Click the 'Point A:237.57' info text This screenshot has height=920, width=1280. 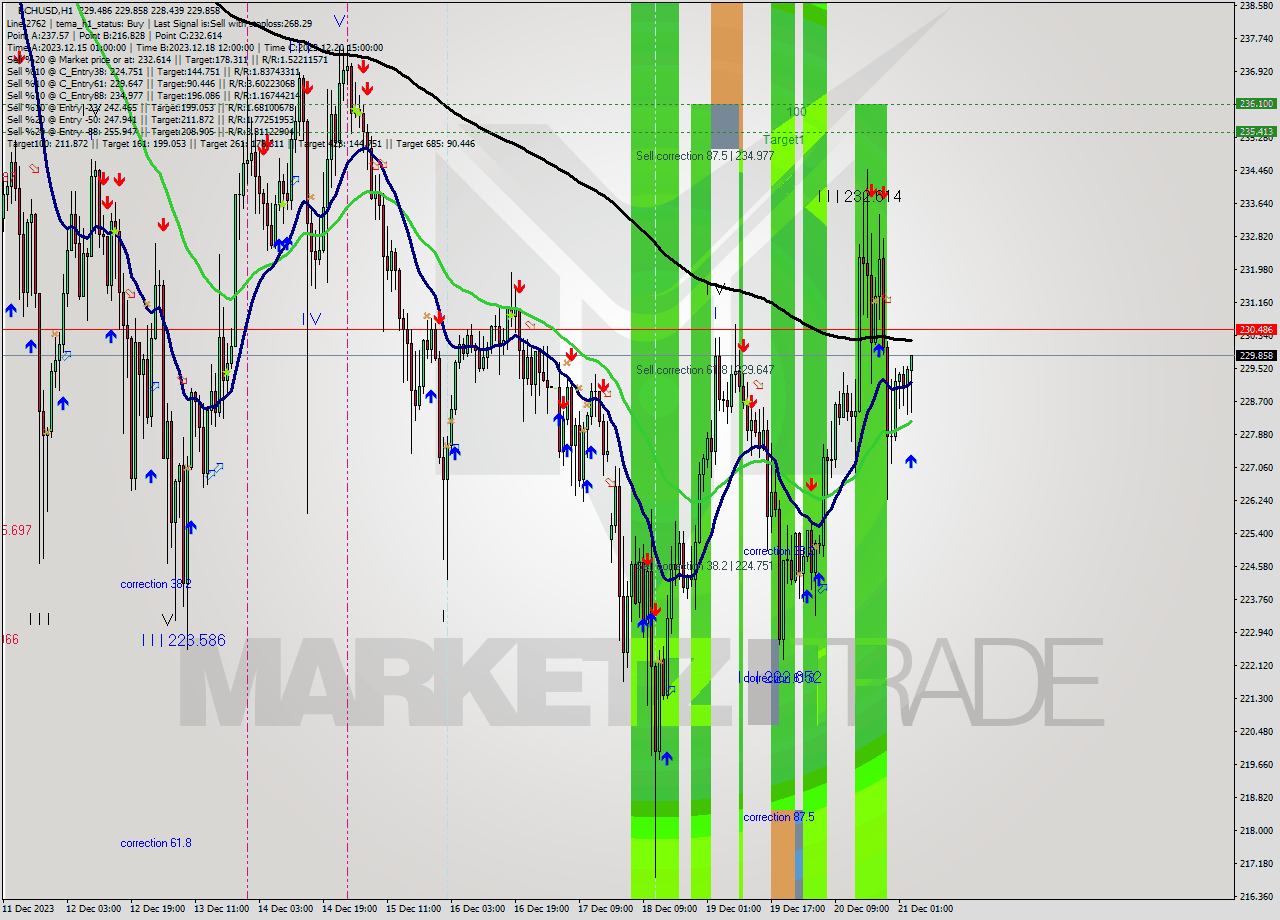[36, 35]
